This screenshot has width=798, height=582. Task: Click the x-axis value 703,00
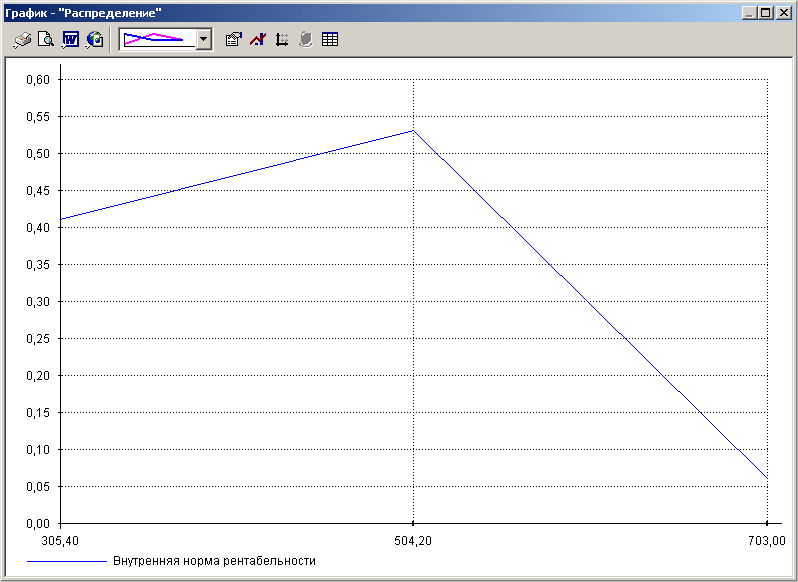767,540
